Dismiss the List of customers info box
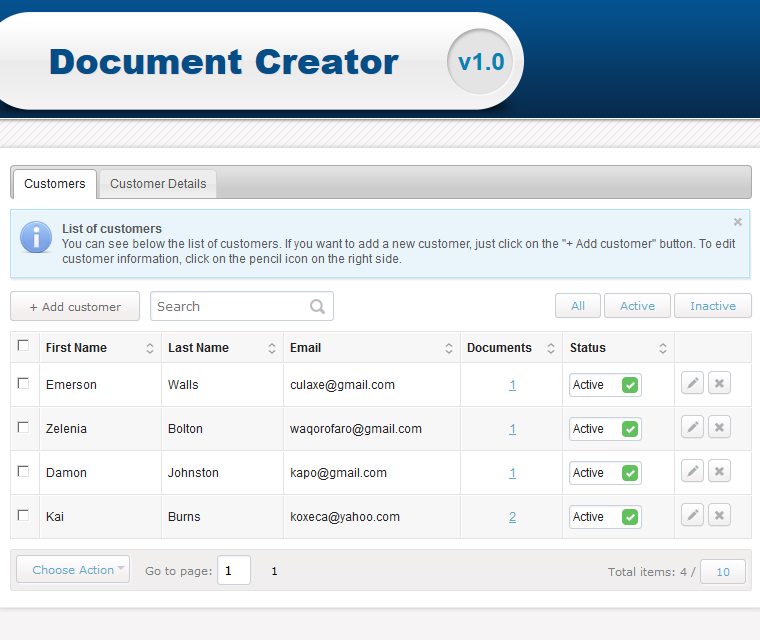The image size is (760, 640). (x=738, y=222)
